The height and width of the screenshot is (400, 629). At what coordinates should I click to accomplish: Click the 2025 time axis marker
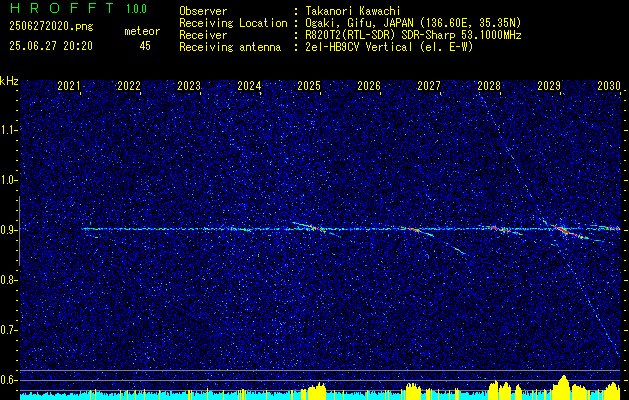coord(309,86)
